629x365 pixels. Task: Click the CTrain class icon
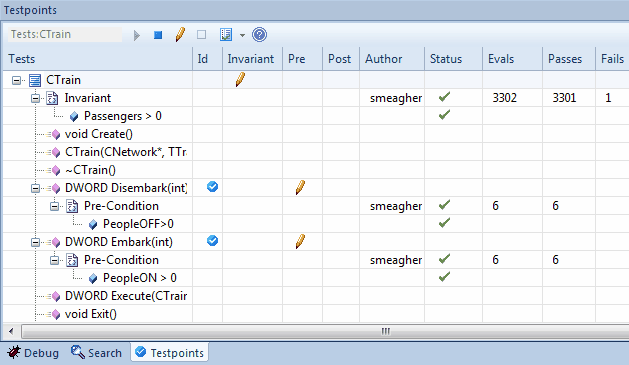[x=35, y=80]
